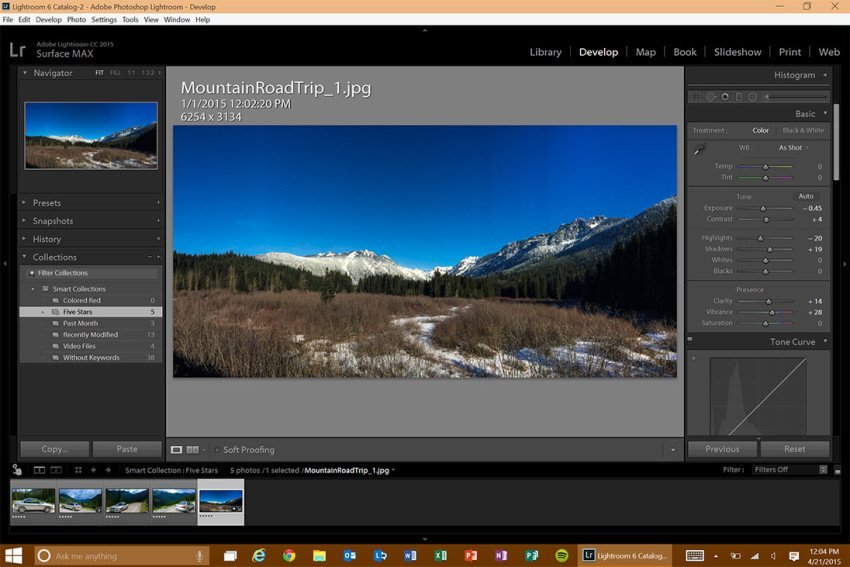Show second window display icon
This screenshot has height=567, width=850.
tap(56, 470)
